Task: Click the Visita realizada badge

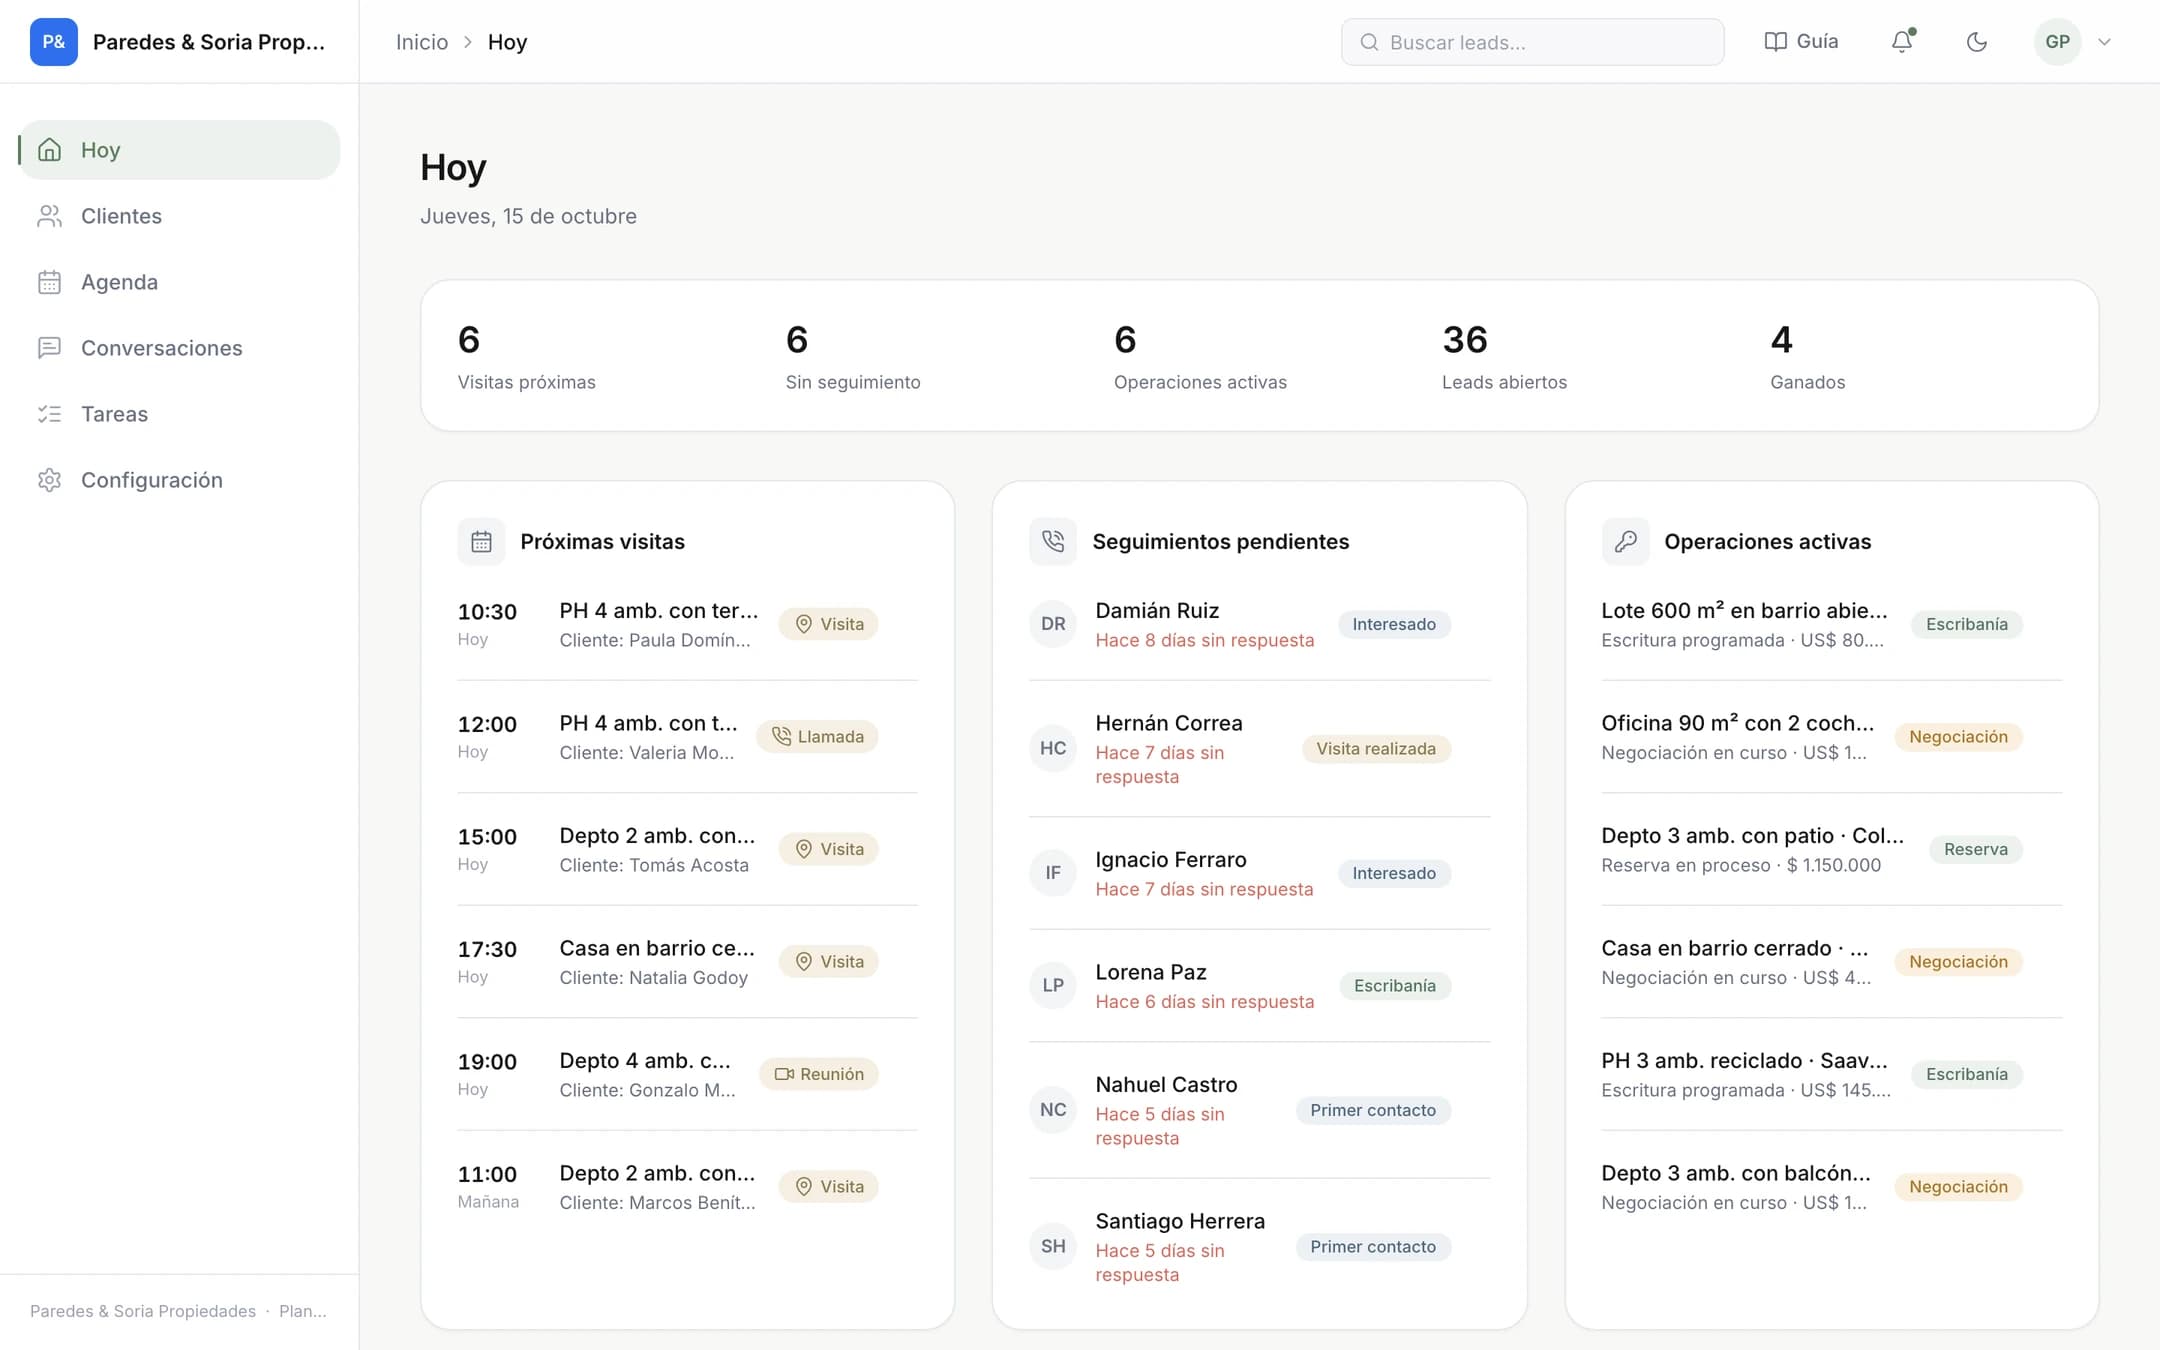Action: pos(1376,749)
